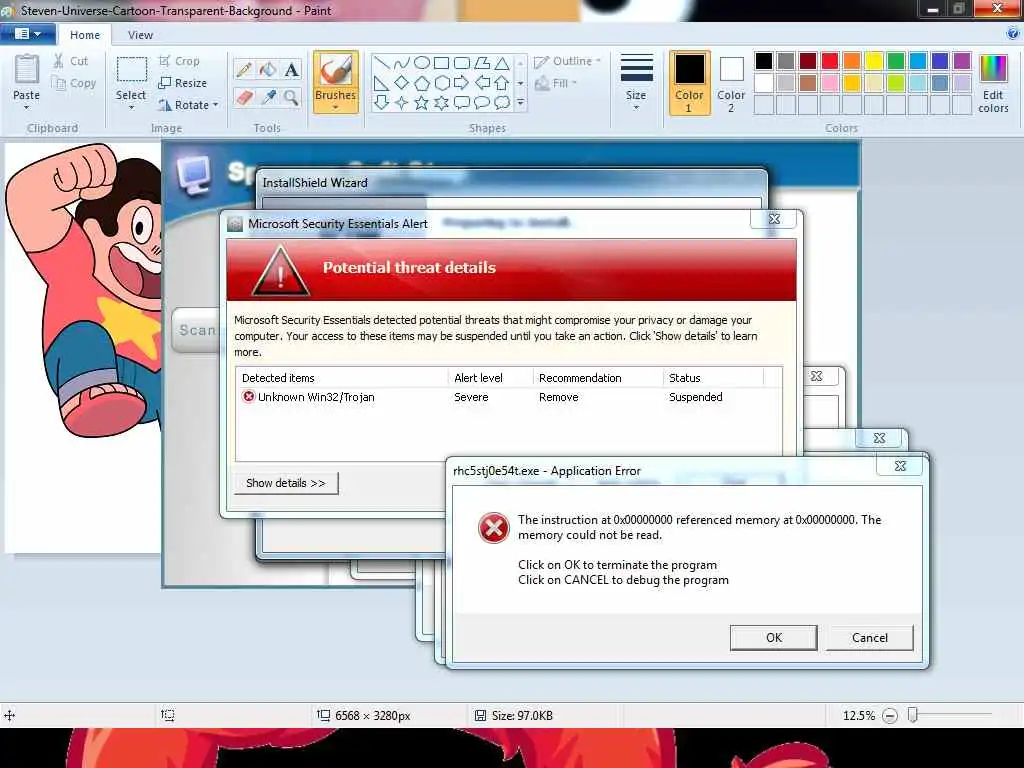
Task: Switch to the Home ribbon tab
Action: [x=85, y=35]
